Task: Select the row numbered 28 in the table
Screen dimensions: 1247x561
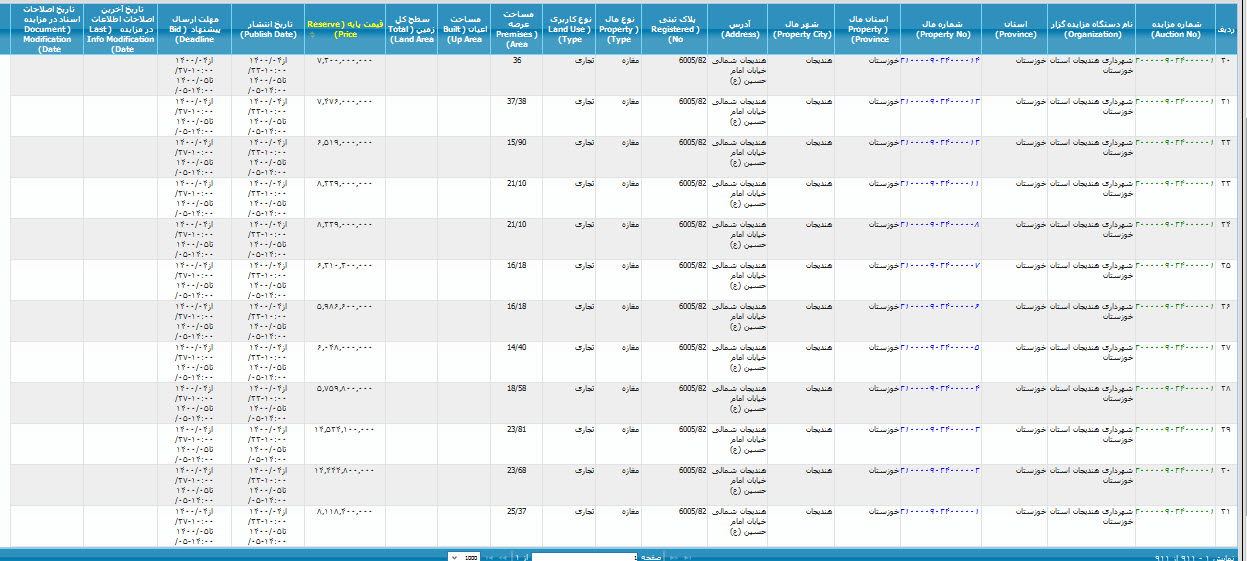Action: (x=1229, y=388)
